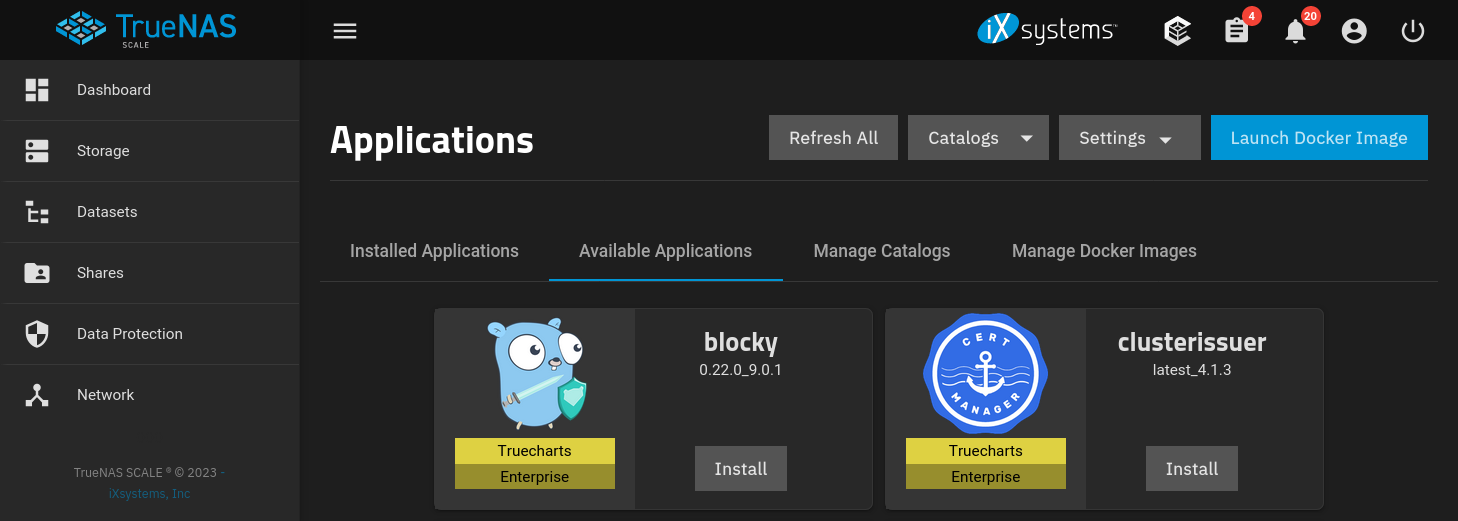
Task: Open the Manage Docker Images tab
Action: (x=1104, y=251)
